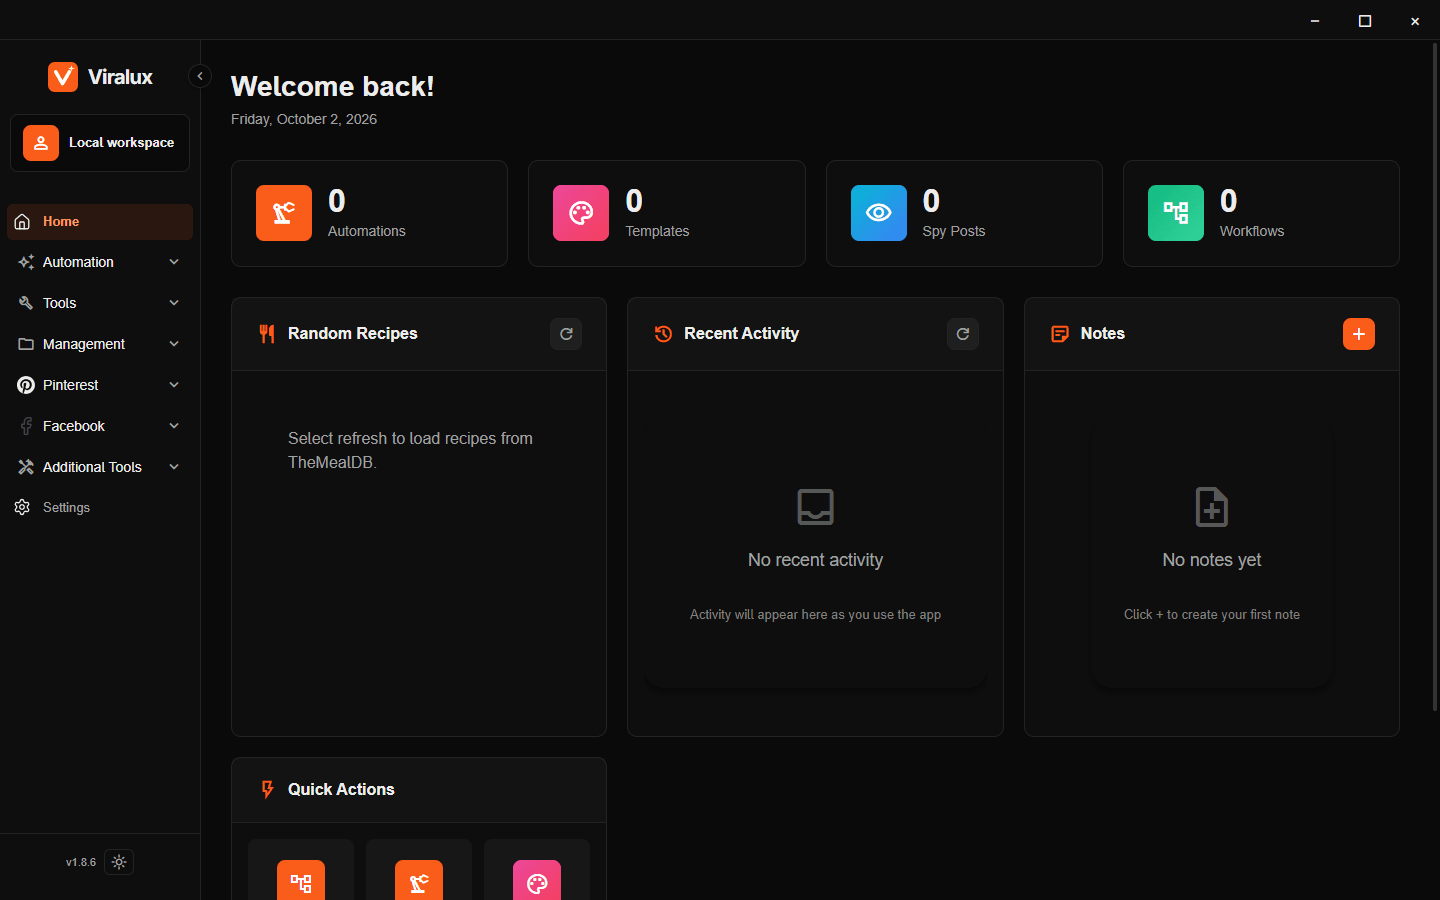Click the version label v1.8.6
Screen dimensions: 1440x900
click(x=81, y=862)
